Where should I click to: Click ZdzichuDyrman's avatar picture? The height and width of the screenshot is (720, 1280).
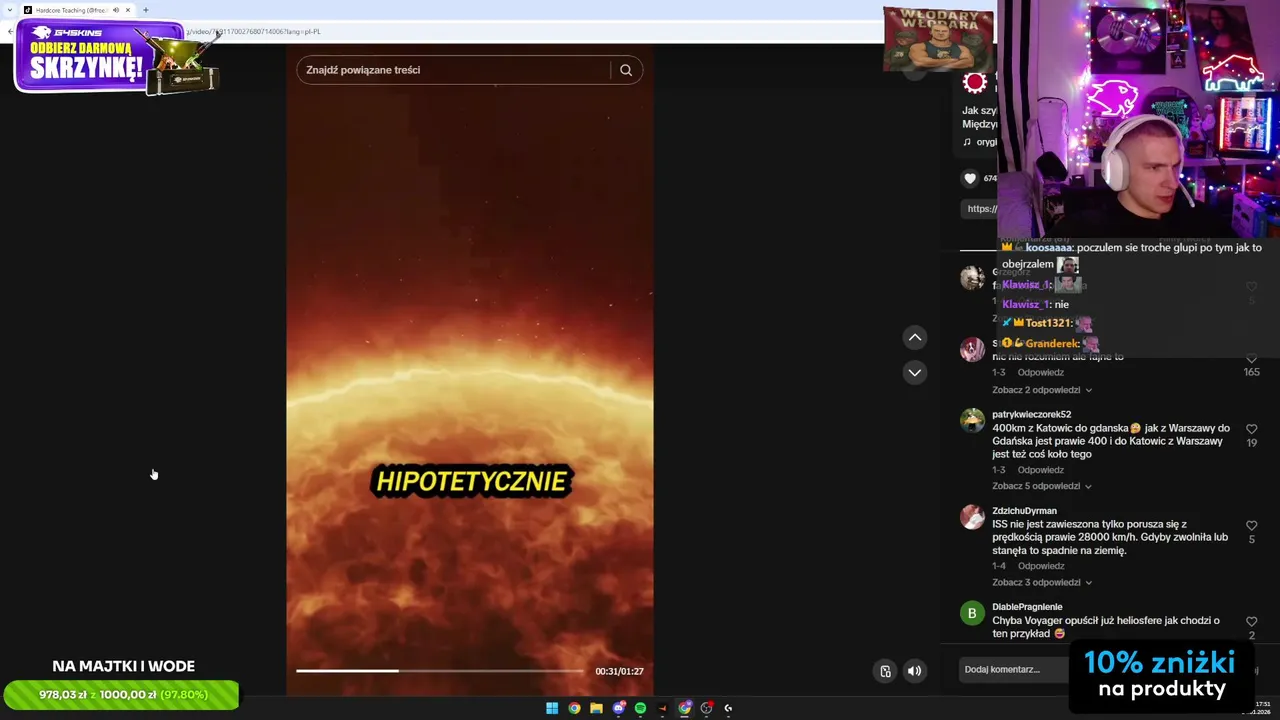tap(972, 517)
